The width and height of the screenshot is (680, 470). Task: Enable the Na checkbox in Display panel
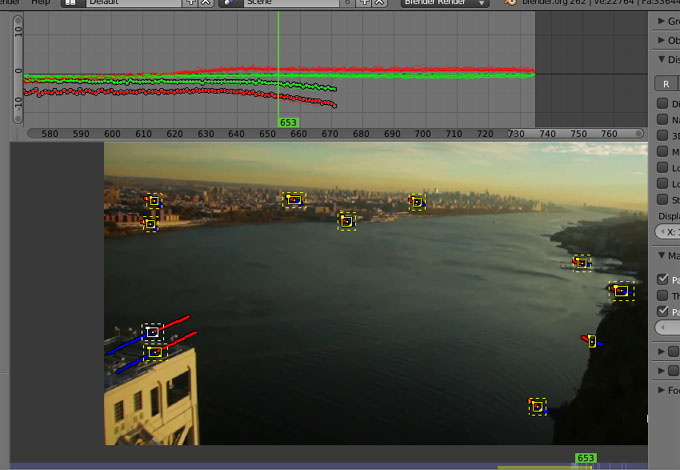662,119
